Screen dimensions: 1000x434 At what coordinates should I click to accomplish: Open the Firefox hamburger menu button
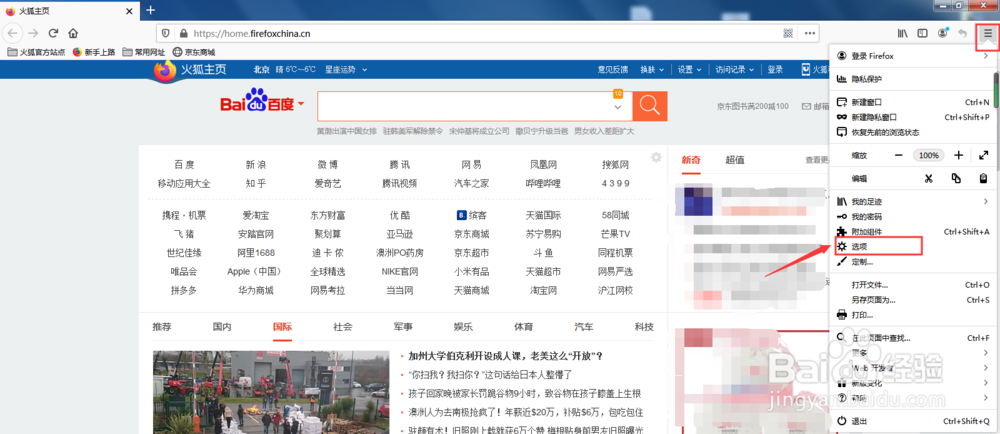pyautogui.click(x=988, y=33)
